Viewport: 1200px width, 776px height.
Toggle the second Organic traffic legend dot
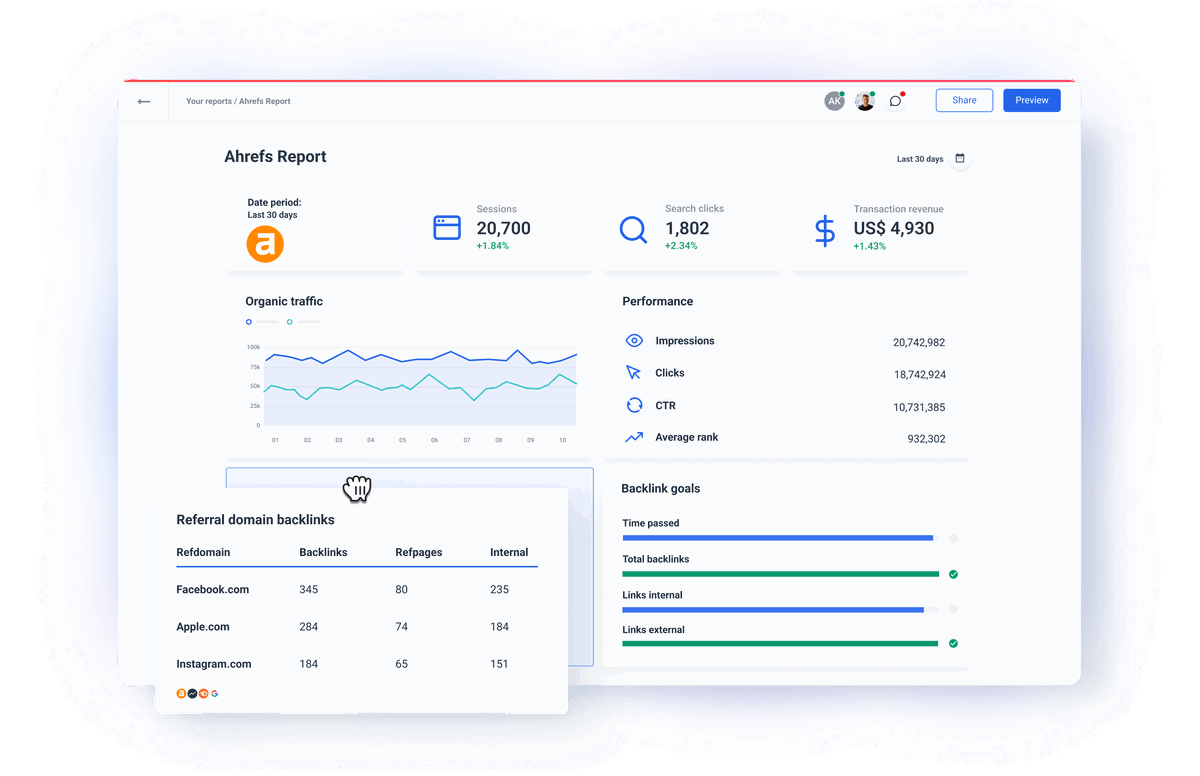[x=290, y=321]
